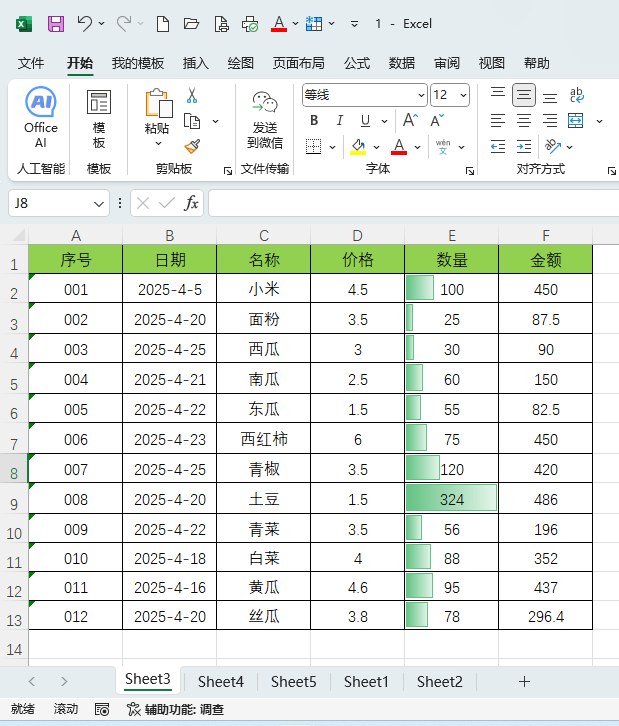Toggle middle vertical alignment

524,95
